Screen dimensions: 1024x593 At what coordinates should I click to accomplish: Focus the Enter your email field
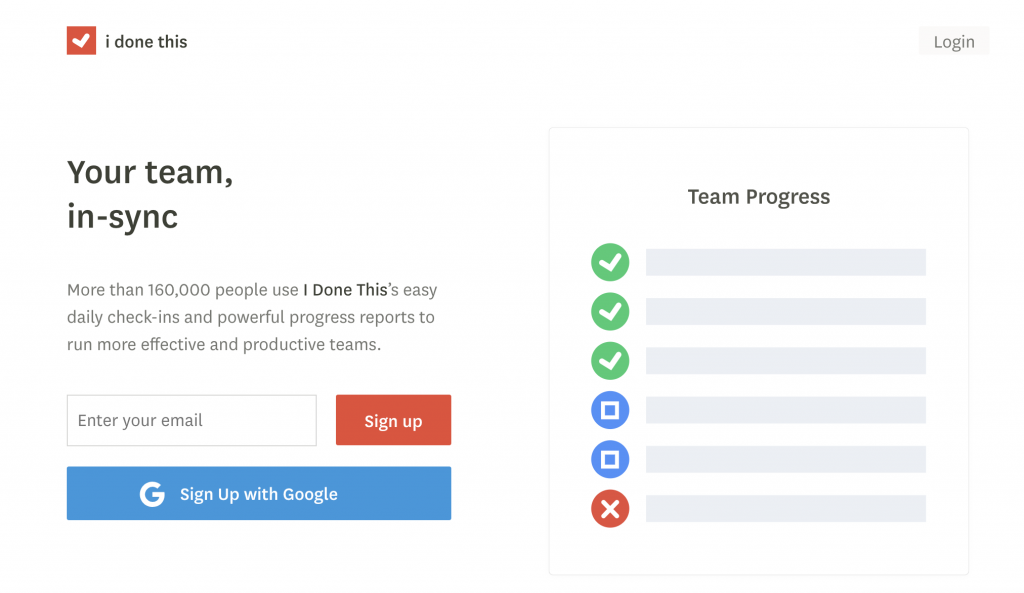(x=191, y=420)
